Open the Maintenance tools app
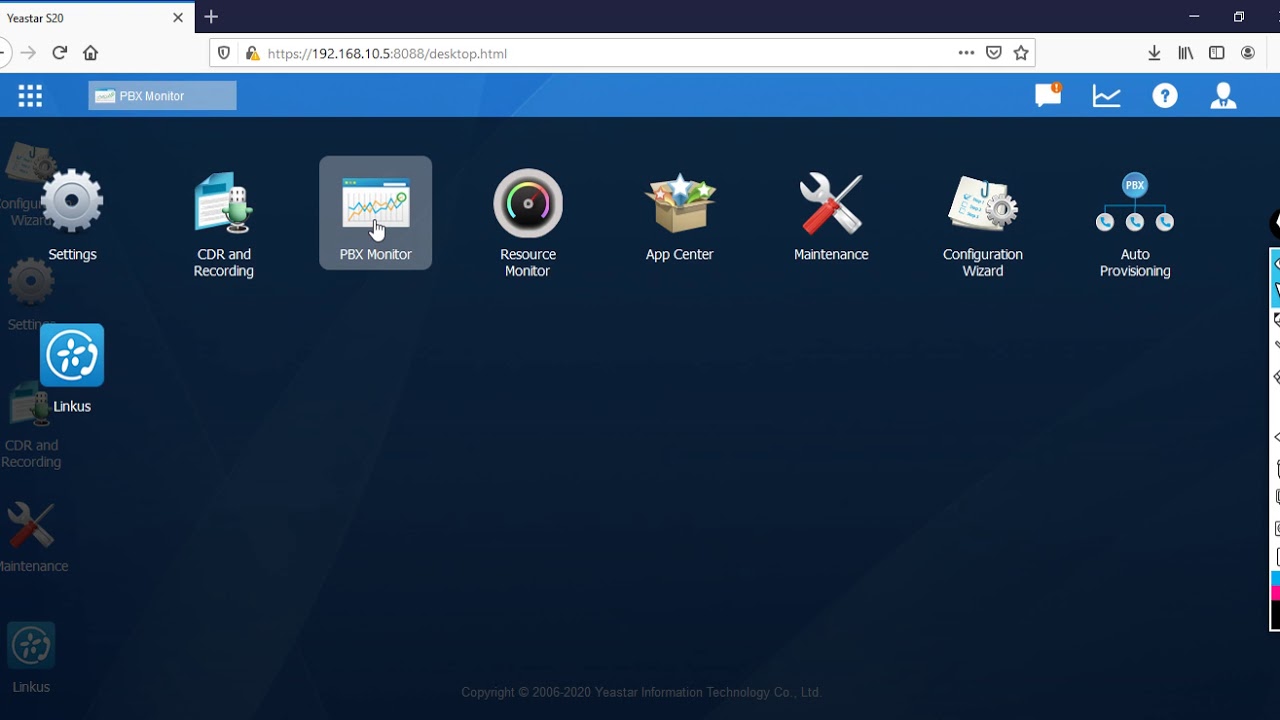Image resolution: width=1280 pixels, height=720 pixels. click(831, 215)
